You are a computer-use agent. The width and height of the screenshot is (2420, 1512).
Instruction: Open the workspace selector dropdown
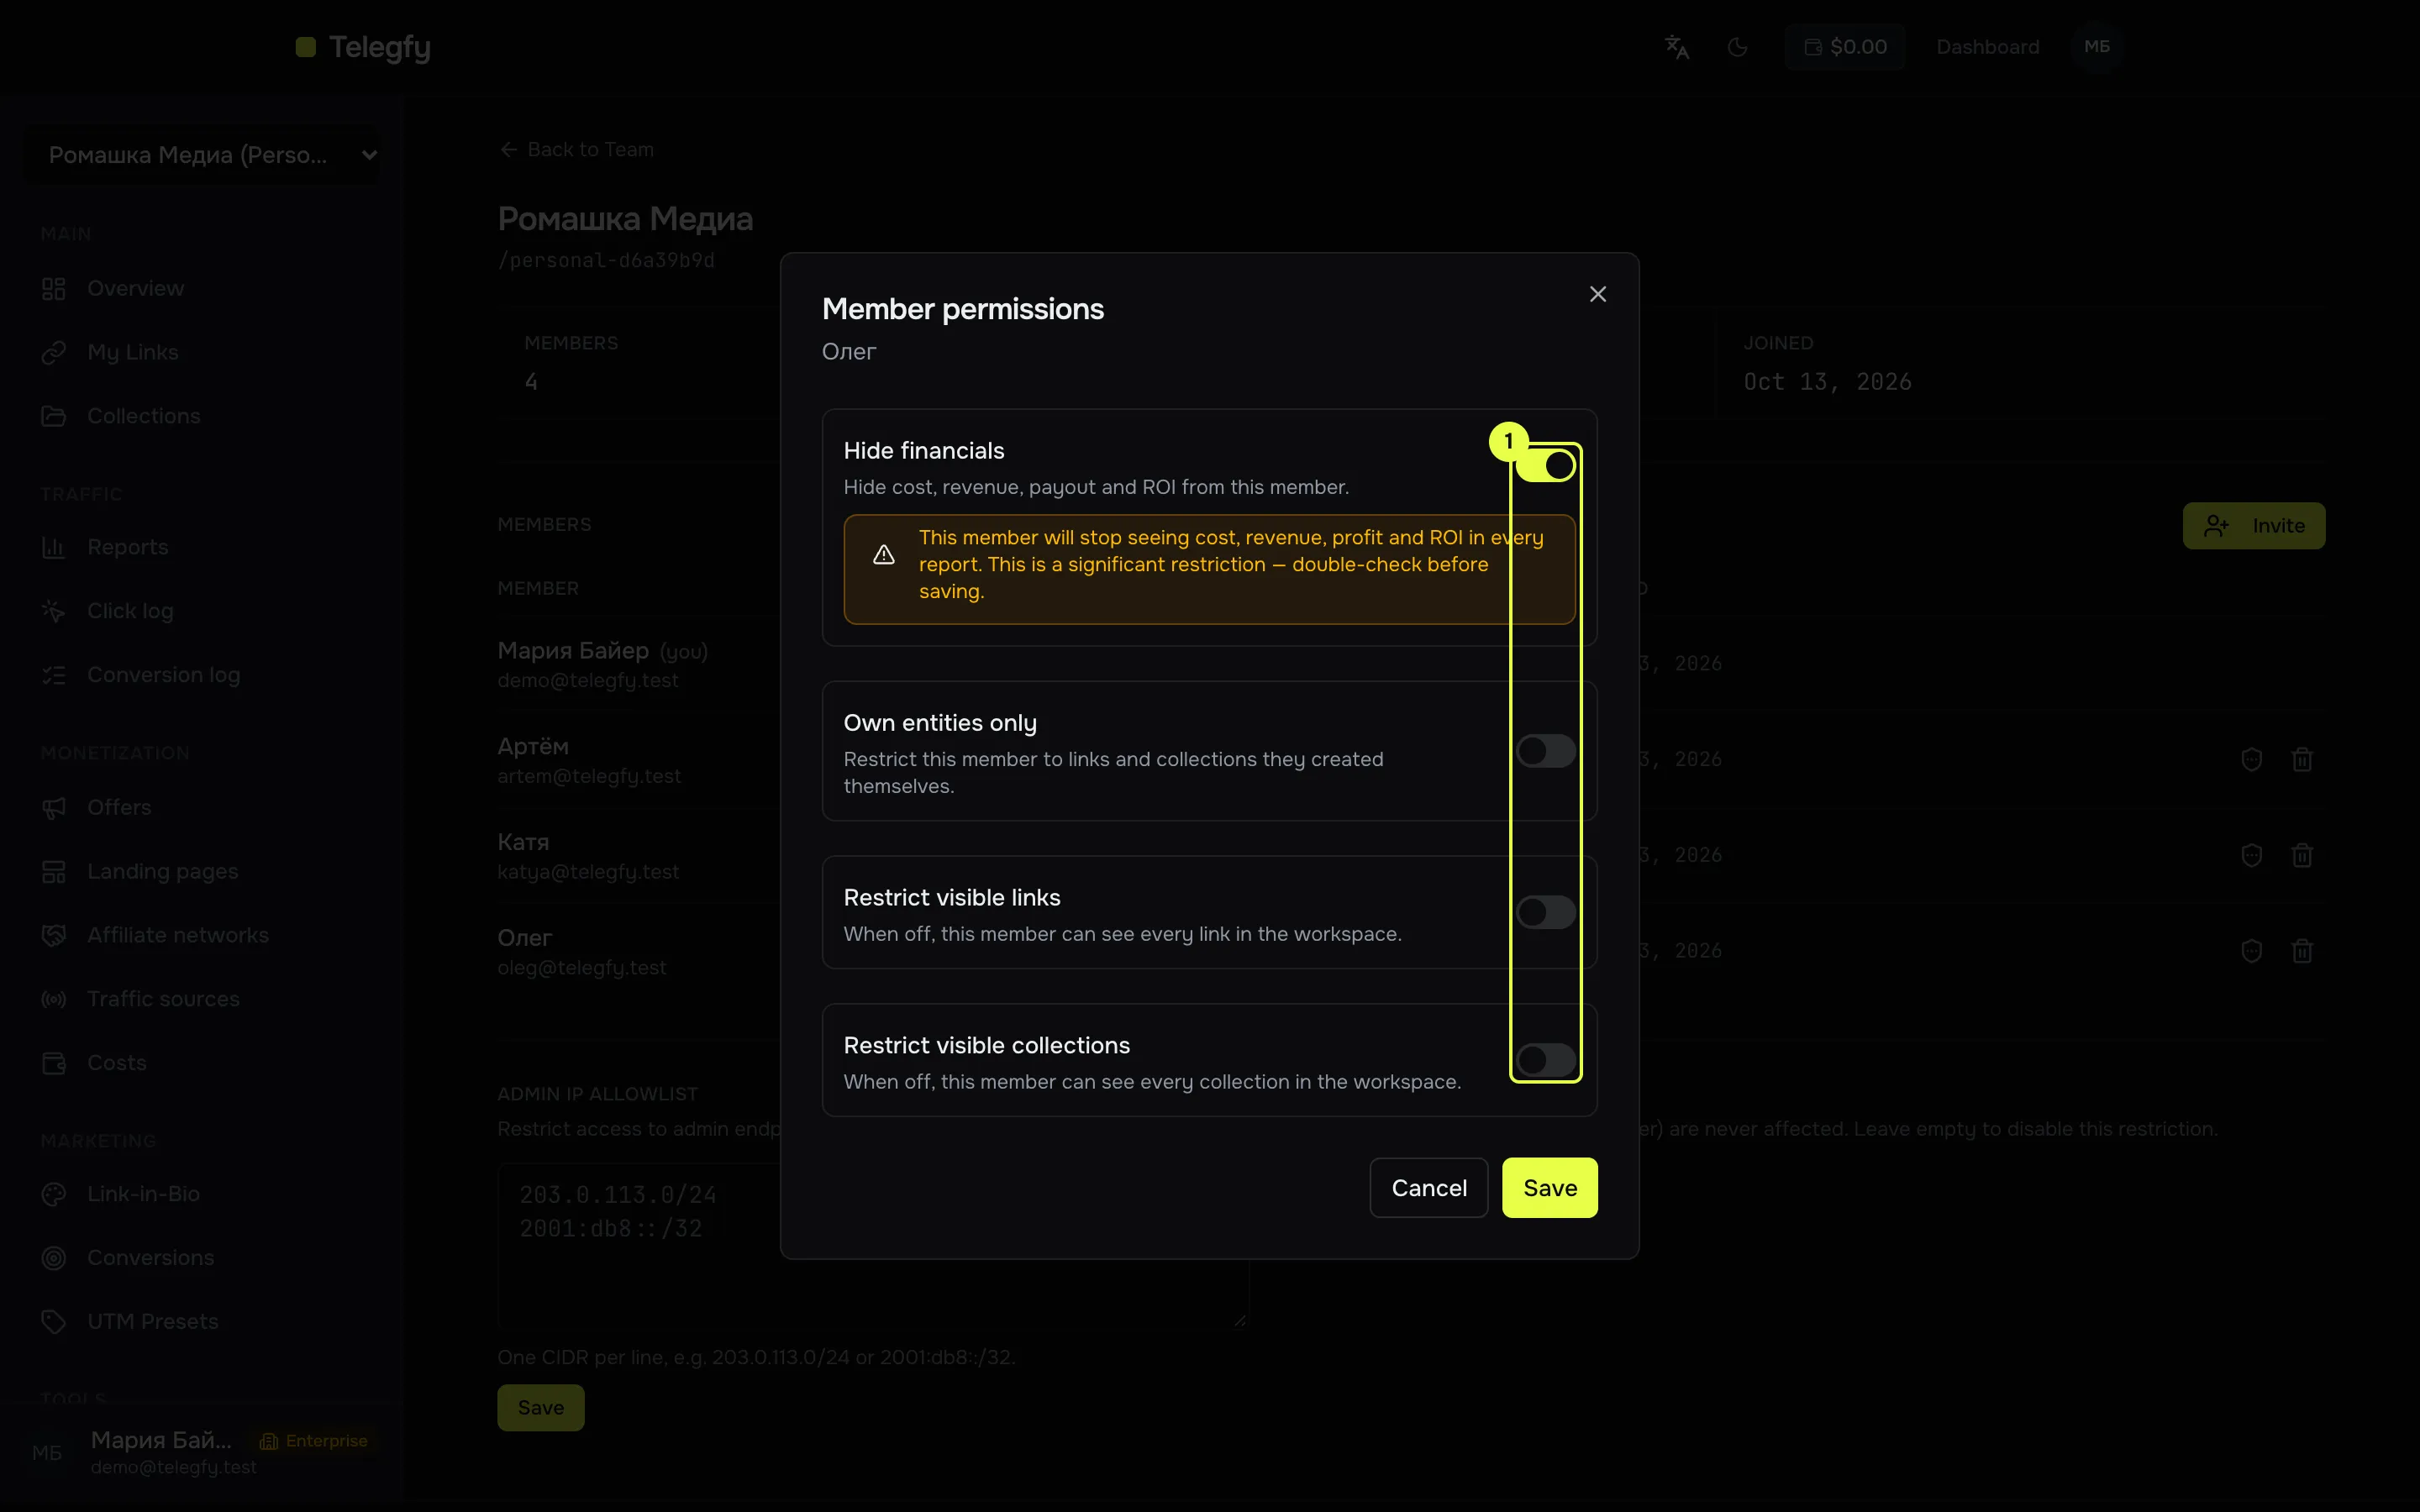201,155
